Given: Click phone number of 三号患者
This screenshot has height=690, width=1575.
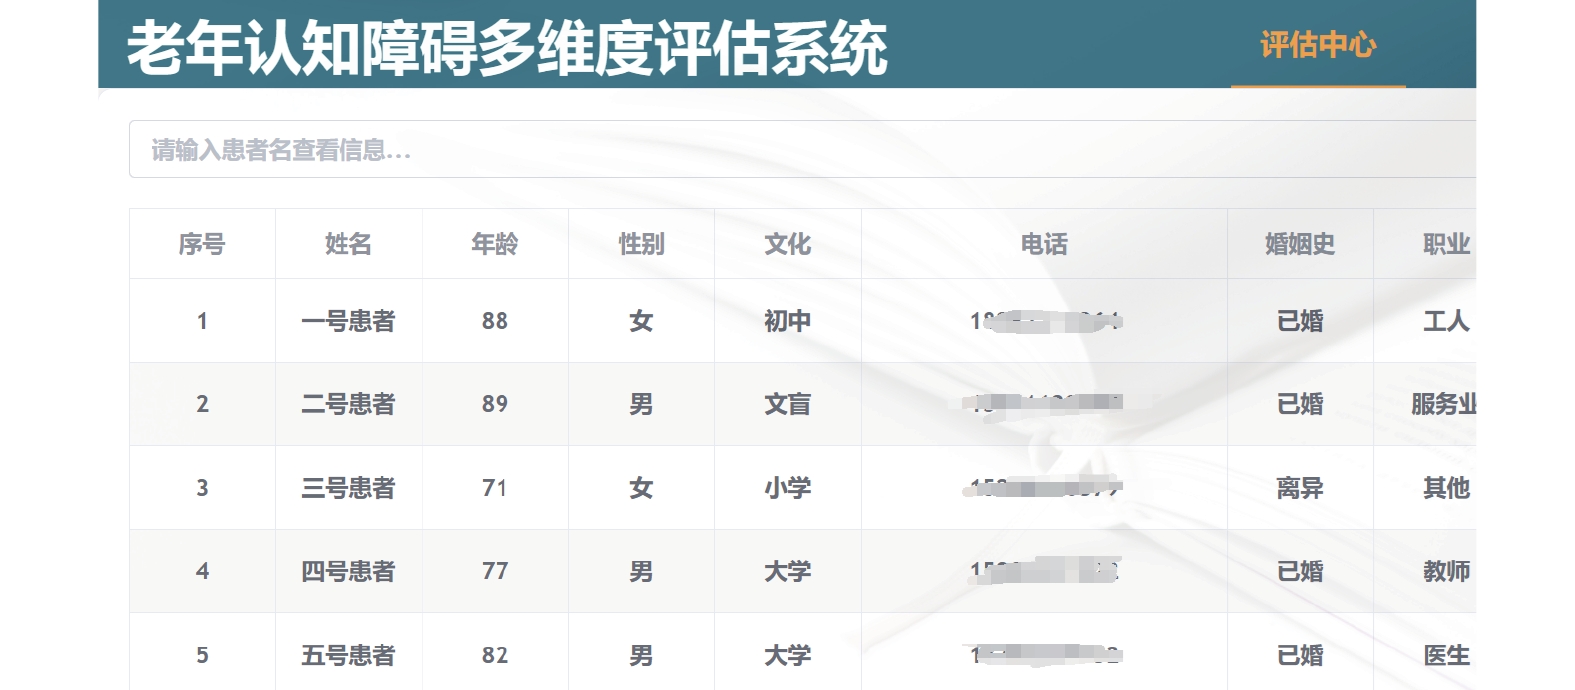Looking at the screenshot, I should pyautogui.click(x=1043, y=488).
